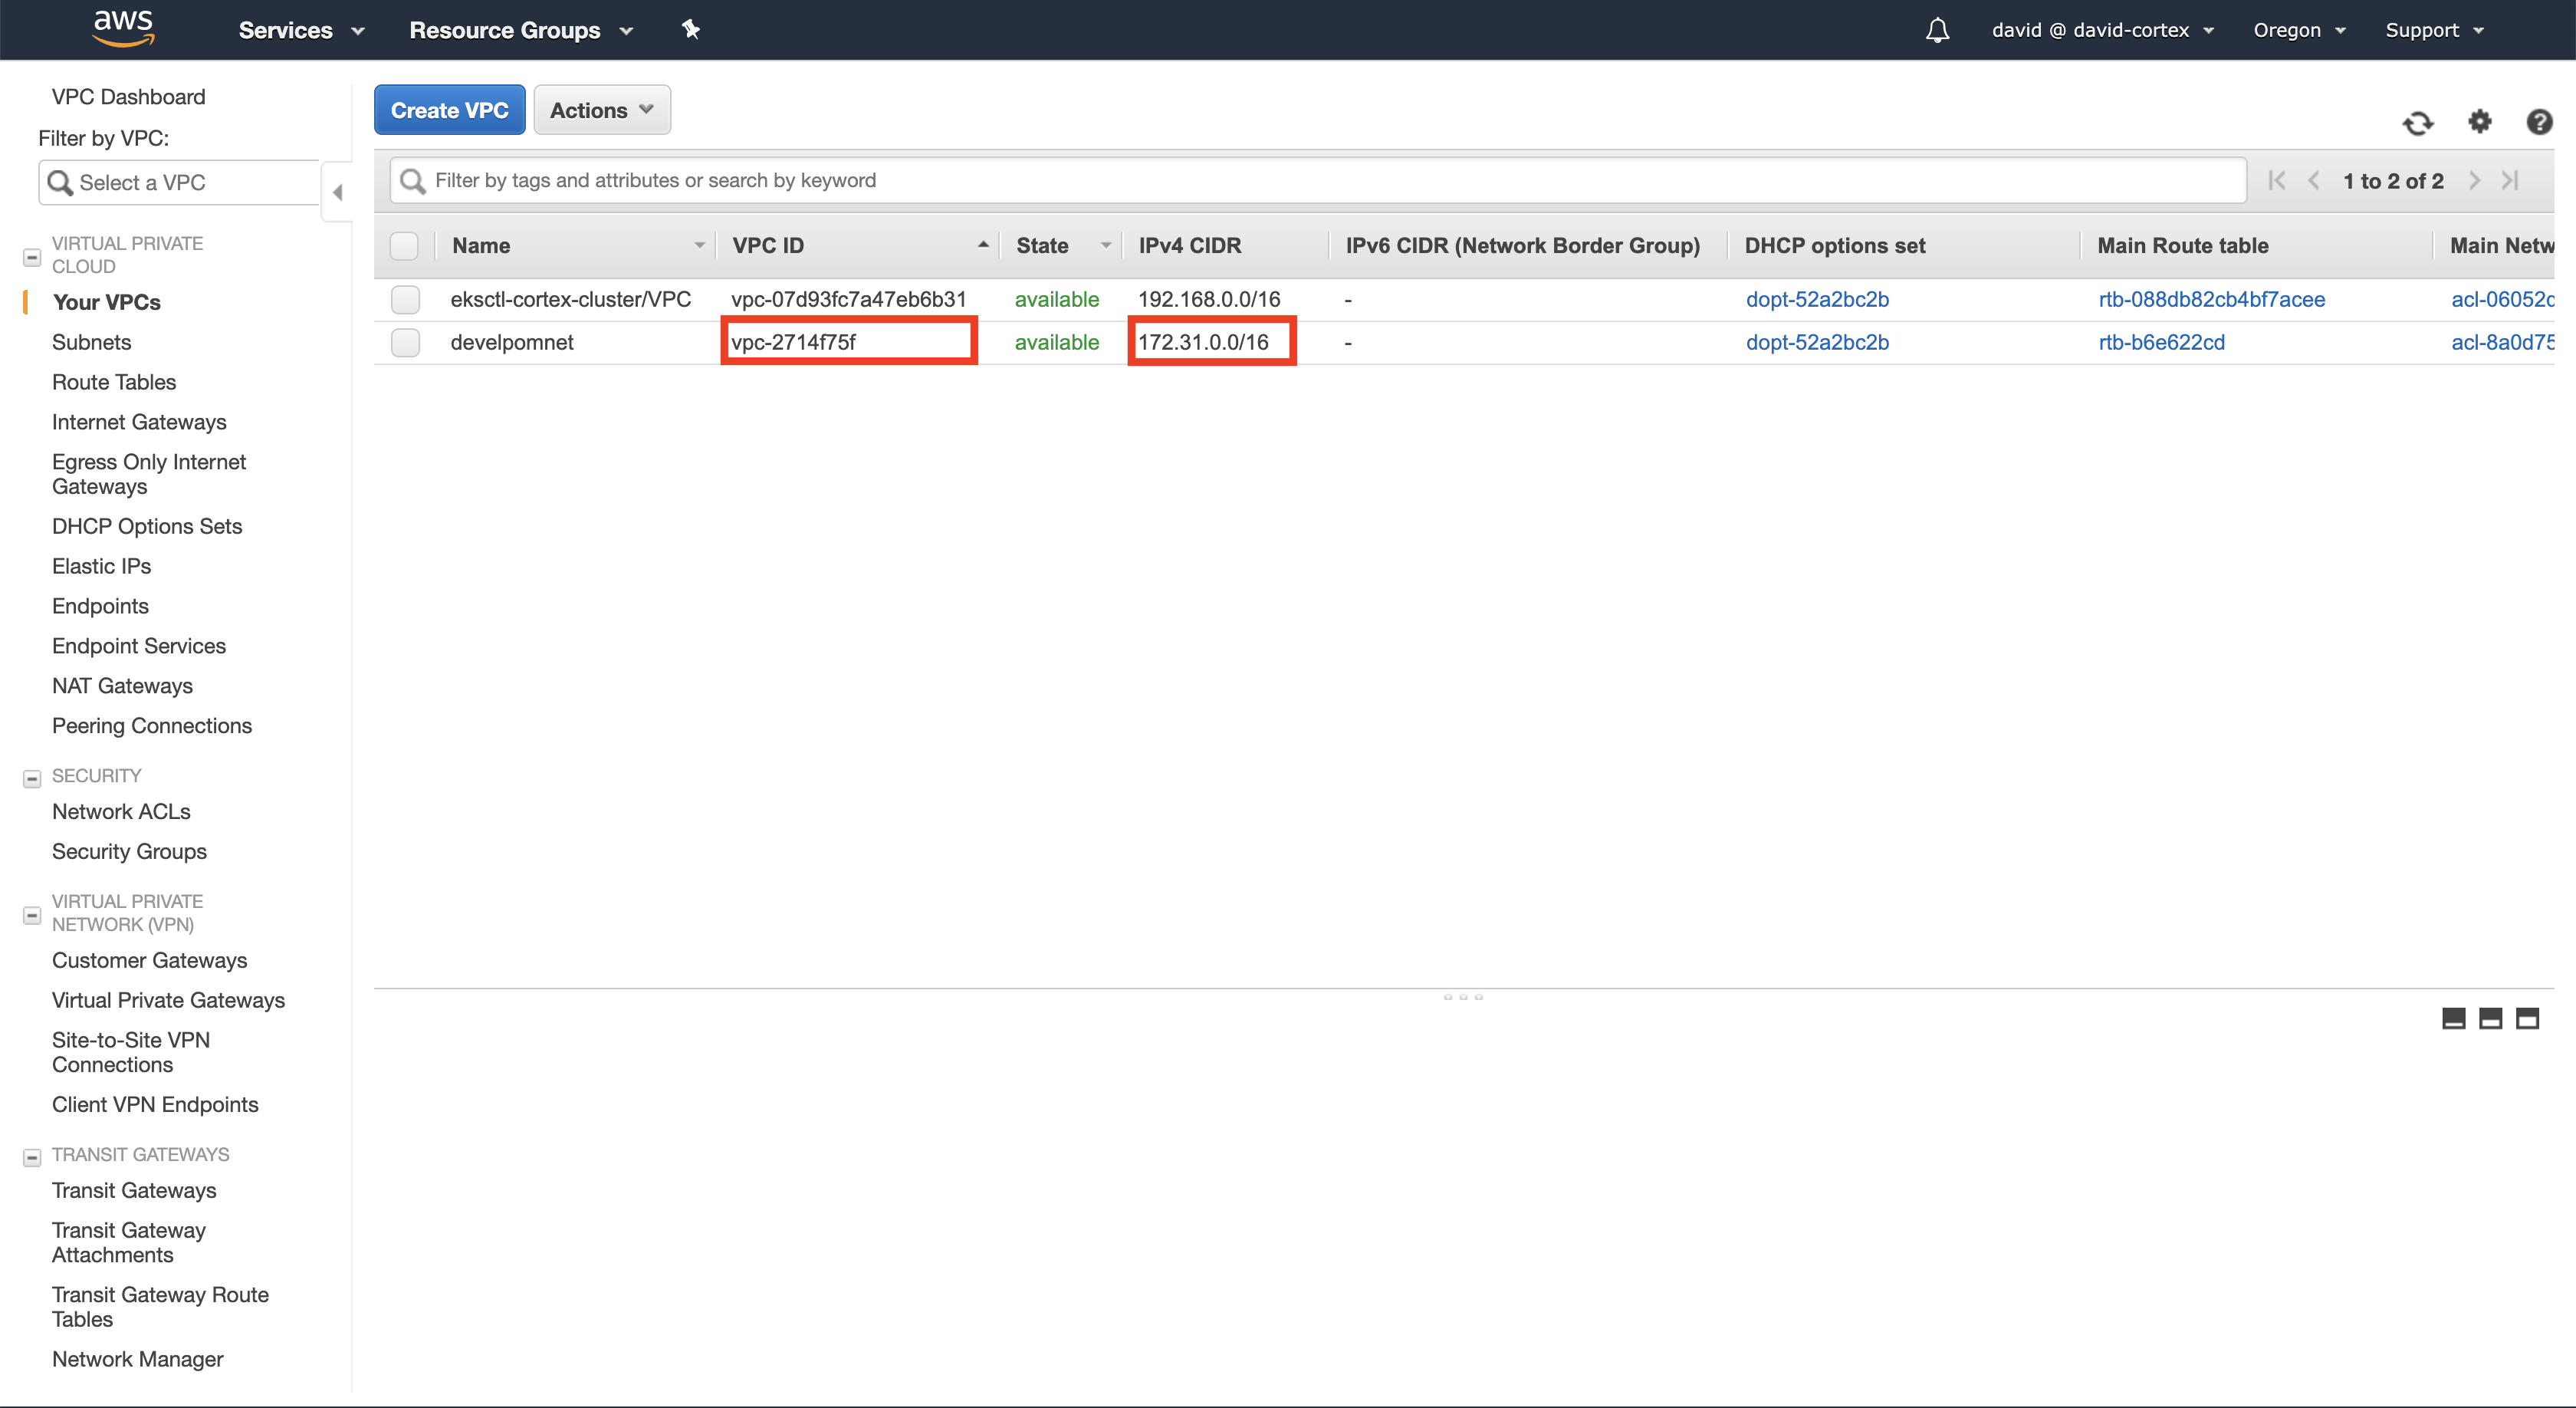
Task: Toggle the select-all checkbox in table header
Action: 404,246
